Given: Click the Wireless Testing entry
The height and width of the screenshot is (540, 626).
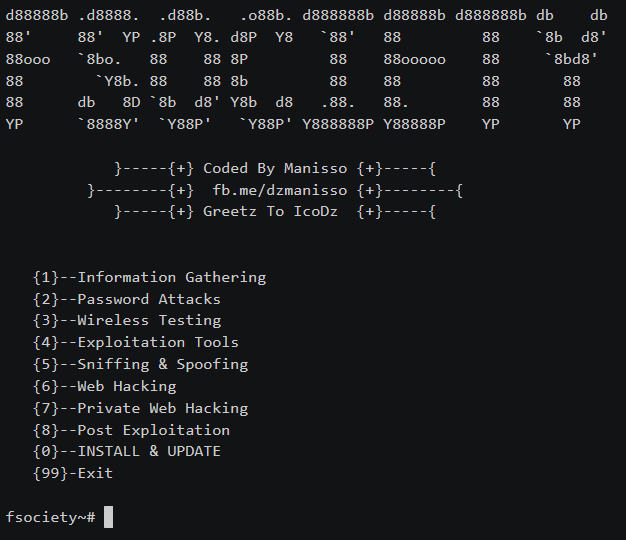Looking at the screenshot, I should coord(149,321).
